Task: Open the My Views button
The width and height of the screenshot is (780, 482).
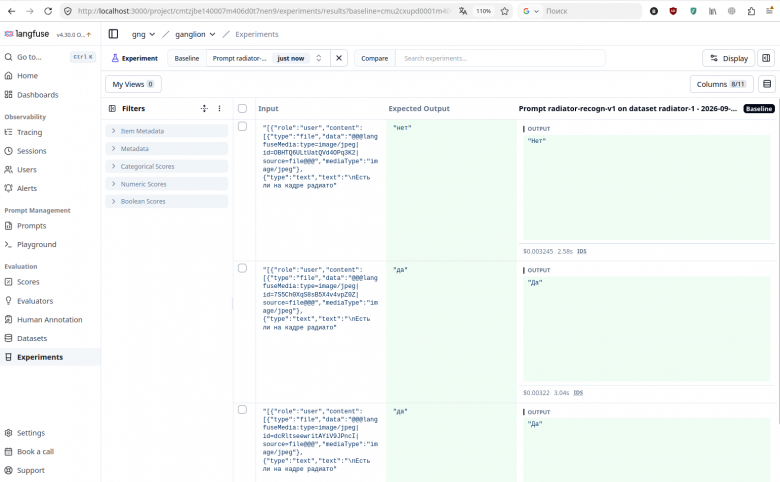Action: pyautogui.click(x=133, y=84)
